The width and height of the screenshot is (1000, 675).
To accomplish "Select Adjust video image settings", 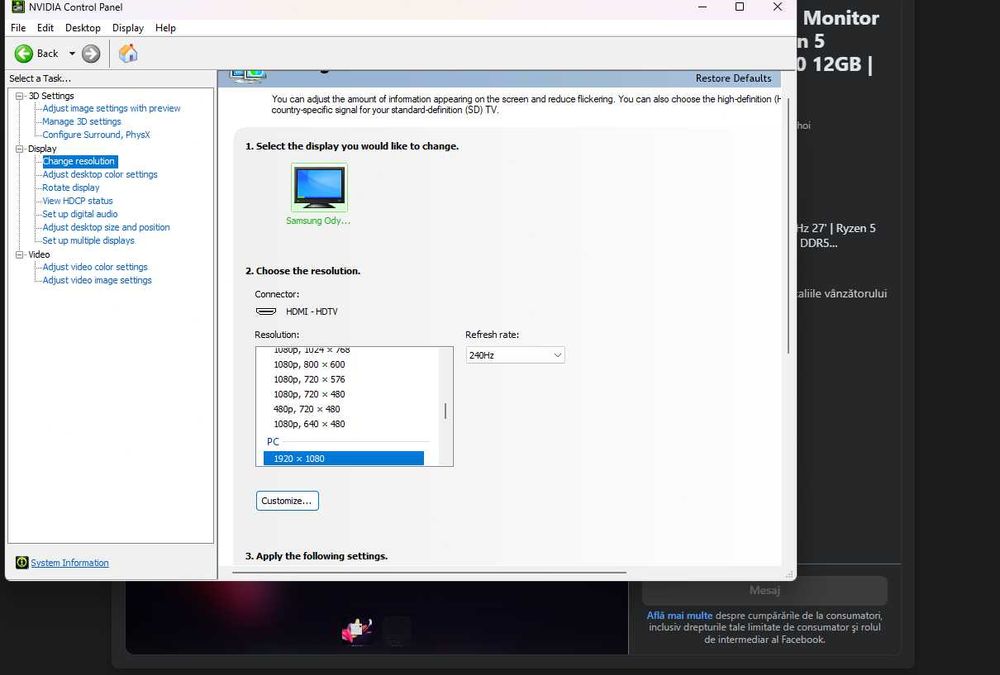I will pos(97,280).
